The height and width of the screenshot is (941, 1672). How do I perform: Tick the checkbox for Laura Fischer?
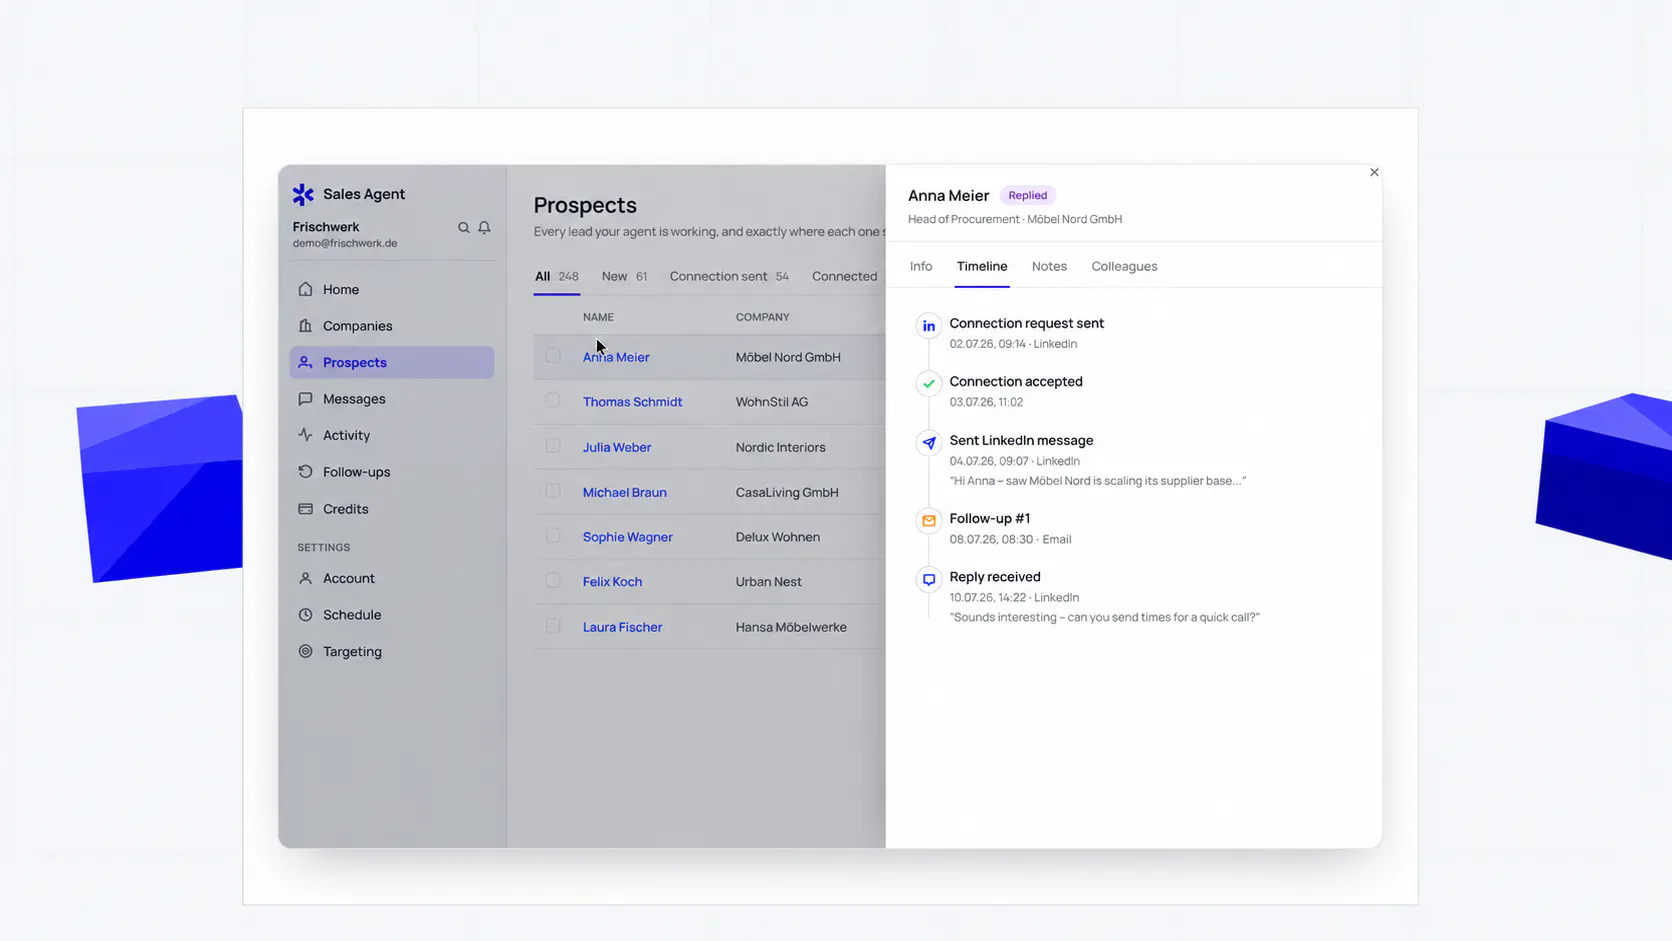[553, 626]
